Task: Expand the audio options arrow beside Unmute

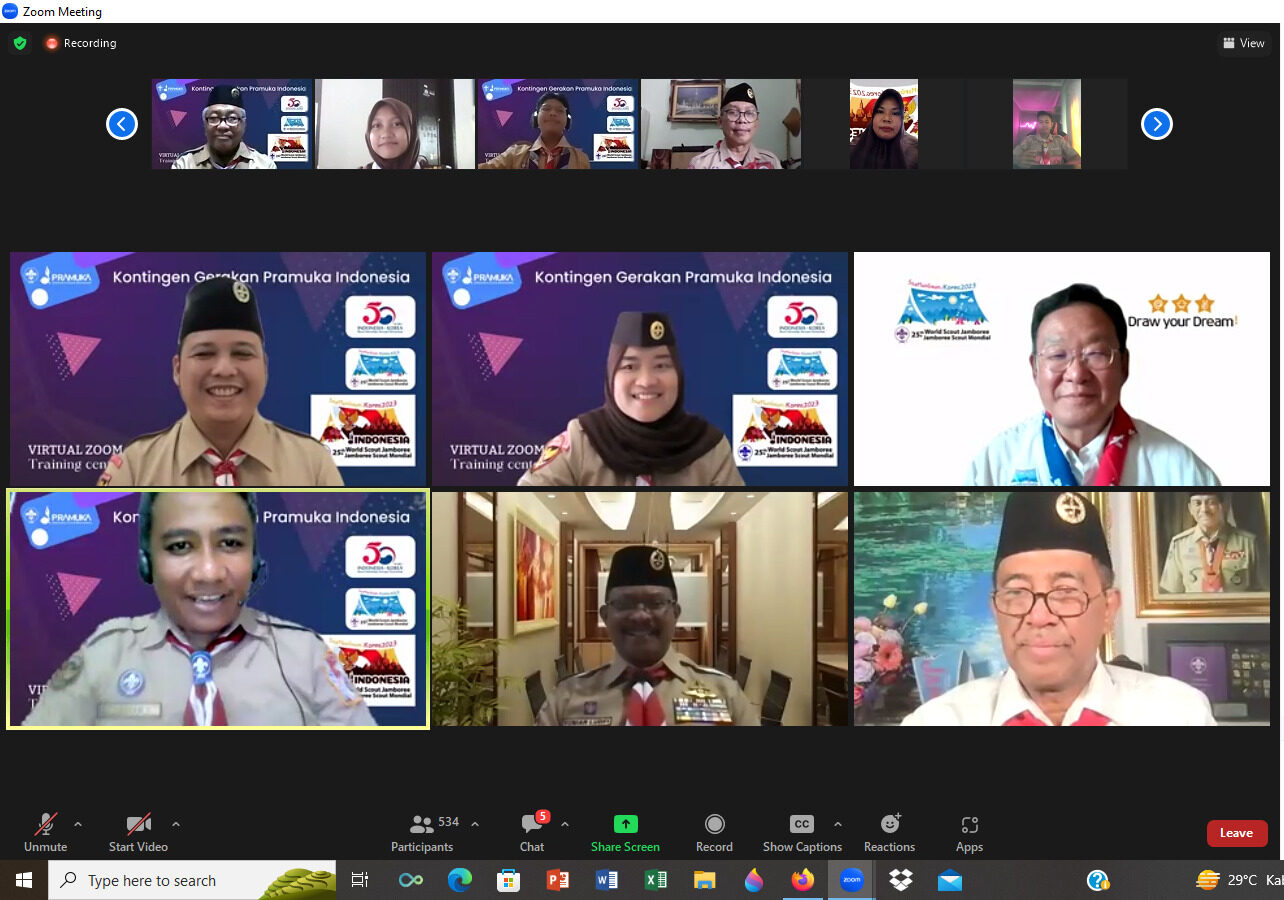Action: [78, 824]
